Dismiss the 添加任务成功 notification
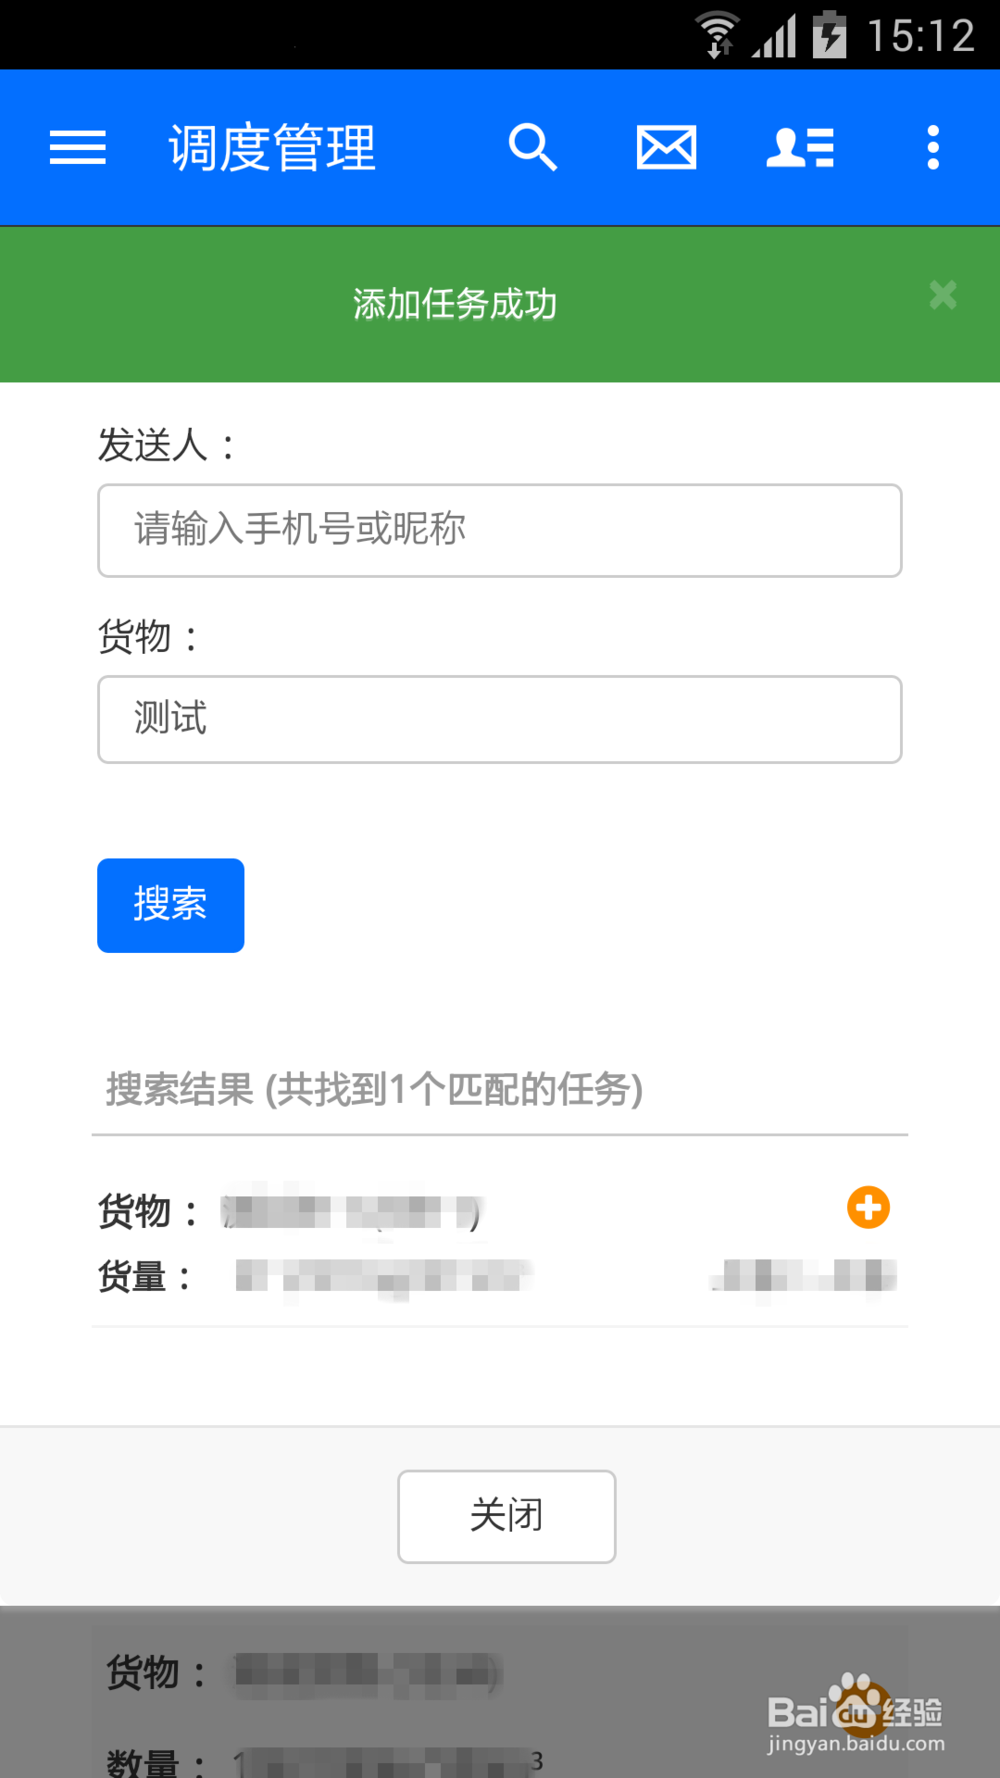This screenshot has width=1000, height=1778. click(x=943, y=295)
